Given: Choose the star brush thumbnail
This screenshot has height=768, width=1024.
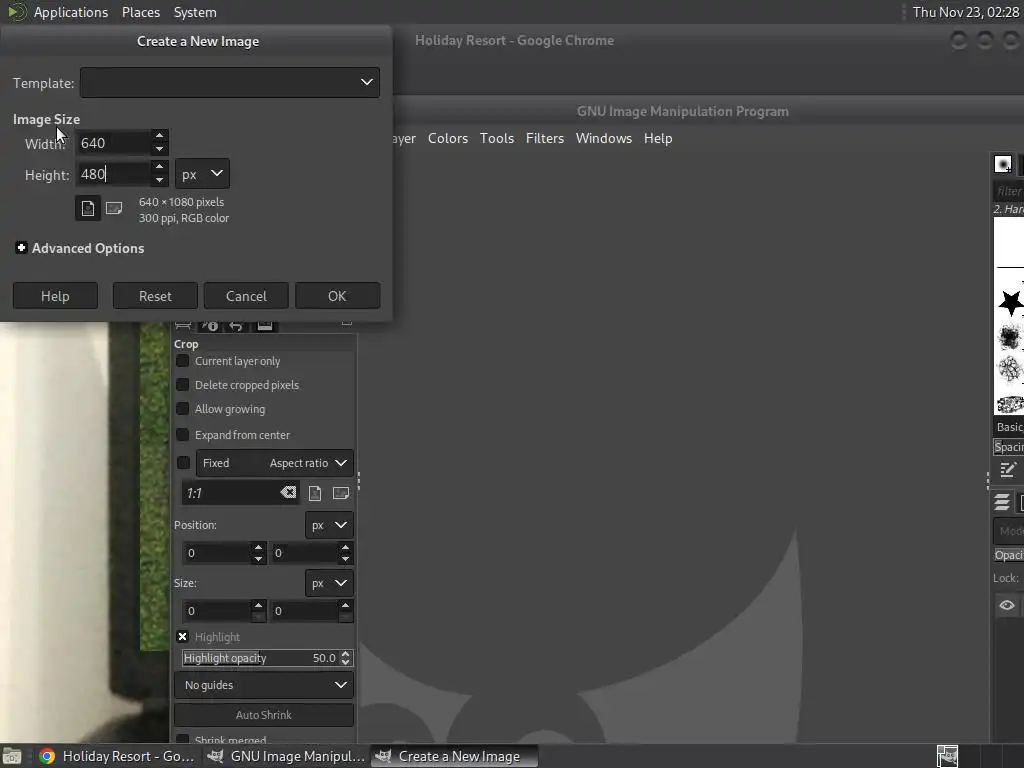Looking at the screenshot, I should click(x=1010, y=302).
